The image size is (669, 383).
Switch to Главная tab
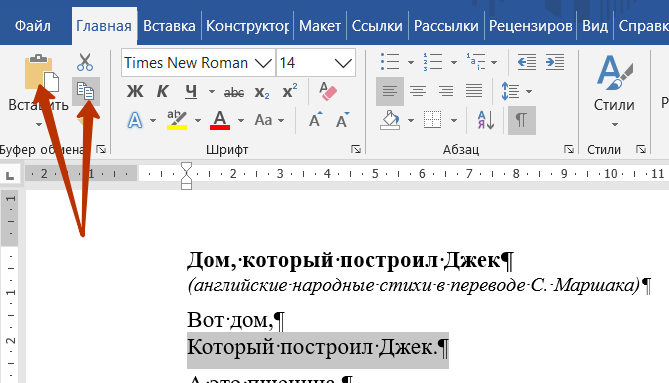coord(104,26)
